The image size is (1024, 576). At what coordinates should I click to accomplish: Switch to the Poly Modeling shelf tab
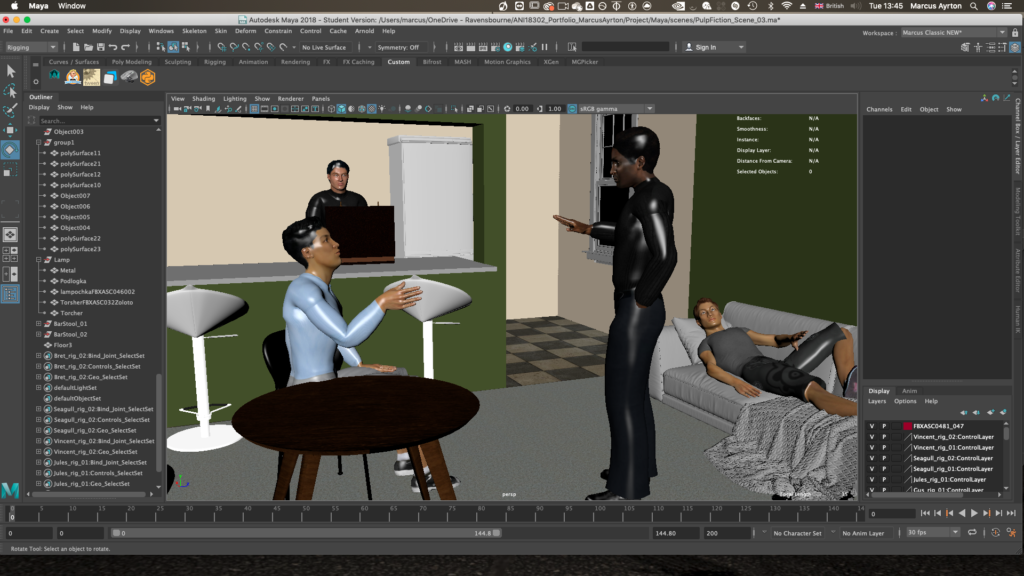131,62
